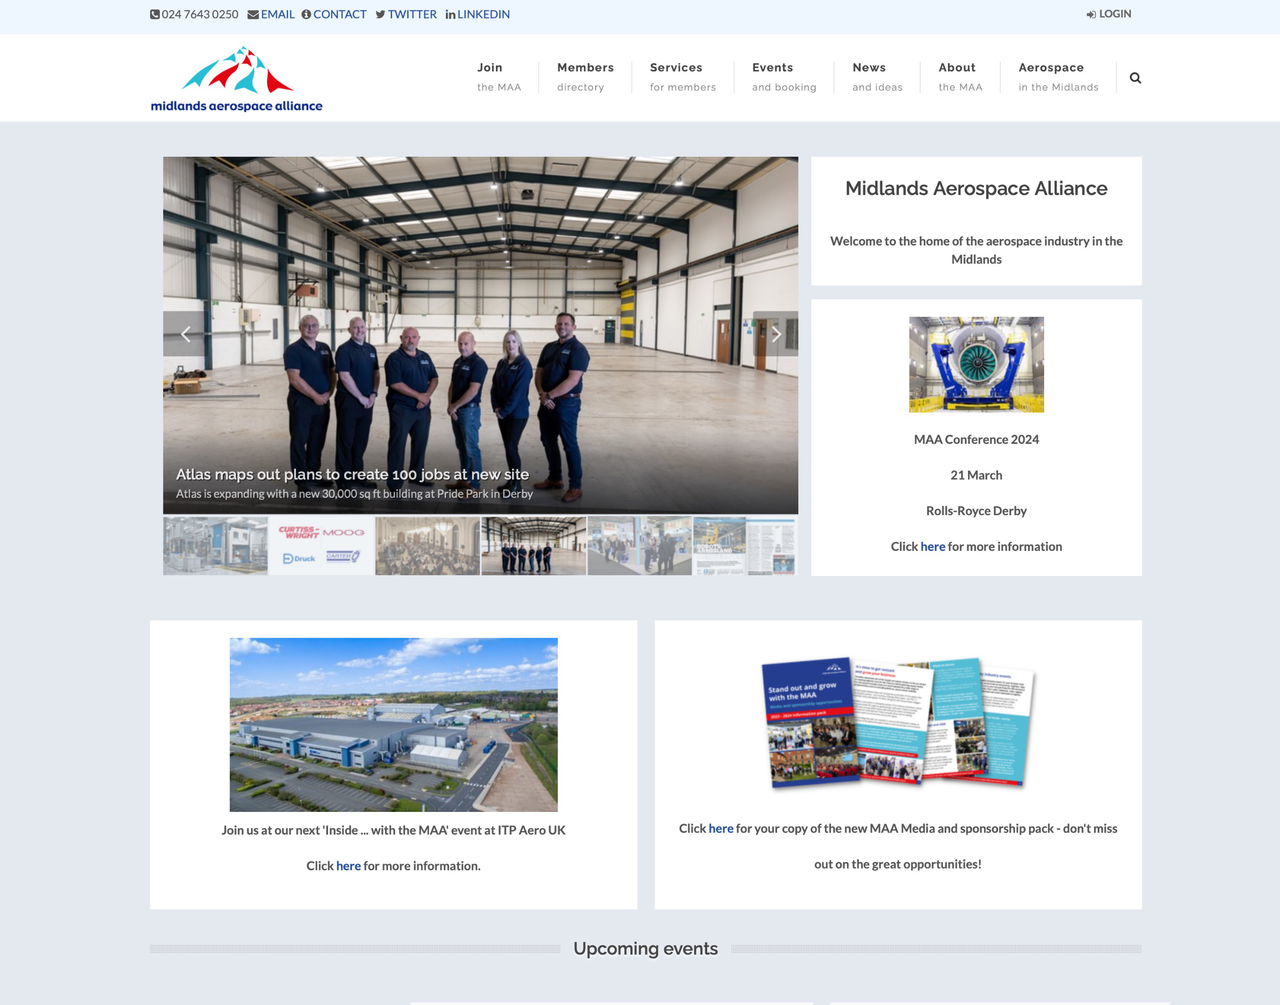
Task: Click the ITP Aero UK aerial photo
Action: pos(394,725)
